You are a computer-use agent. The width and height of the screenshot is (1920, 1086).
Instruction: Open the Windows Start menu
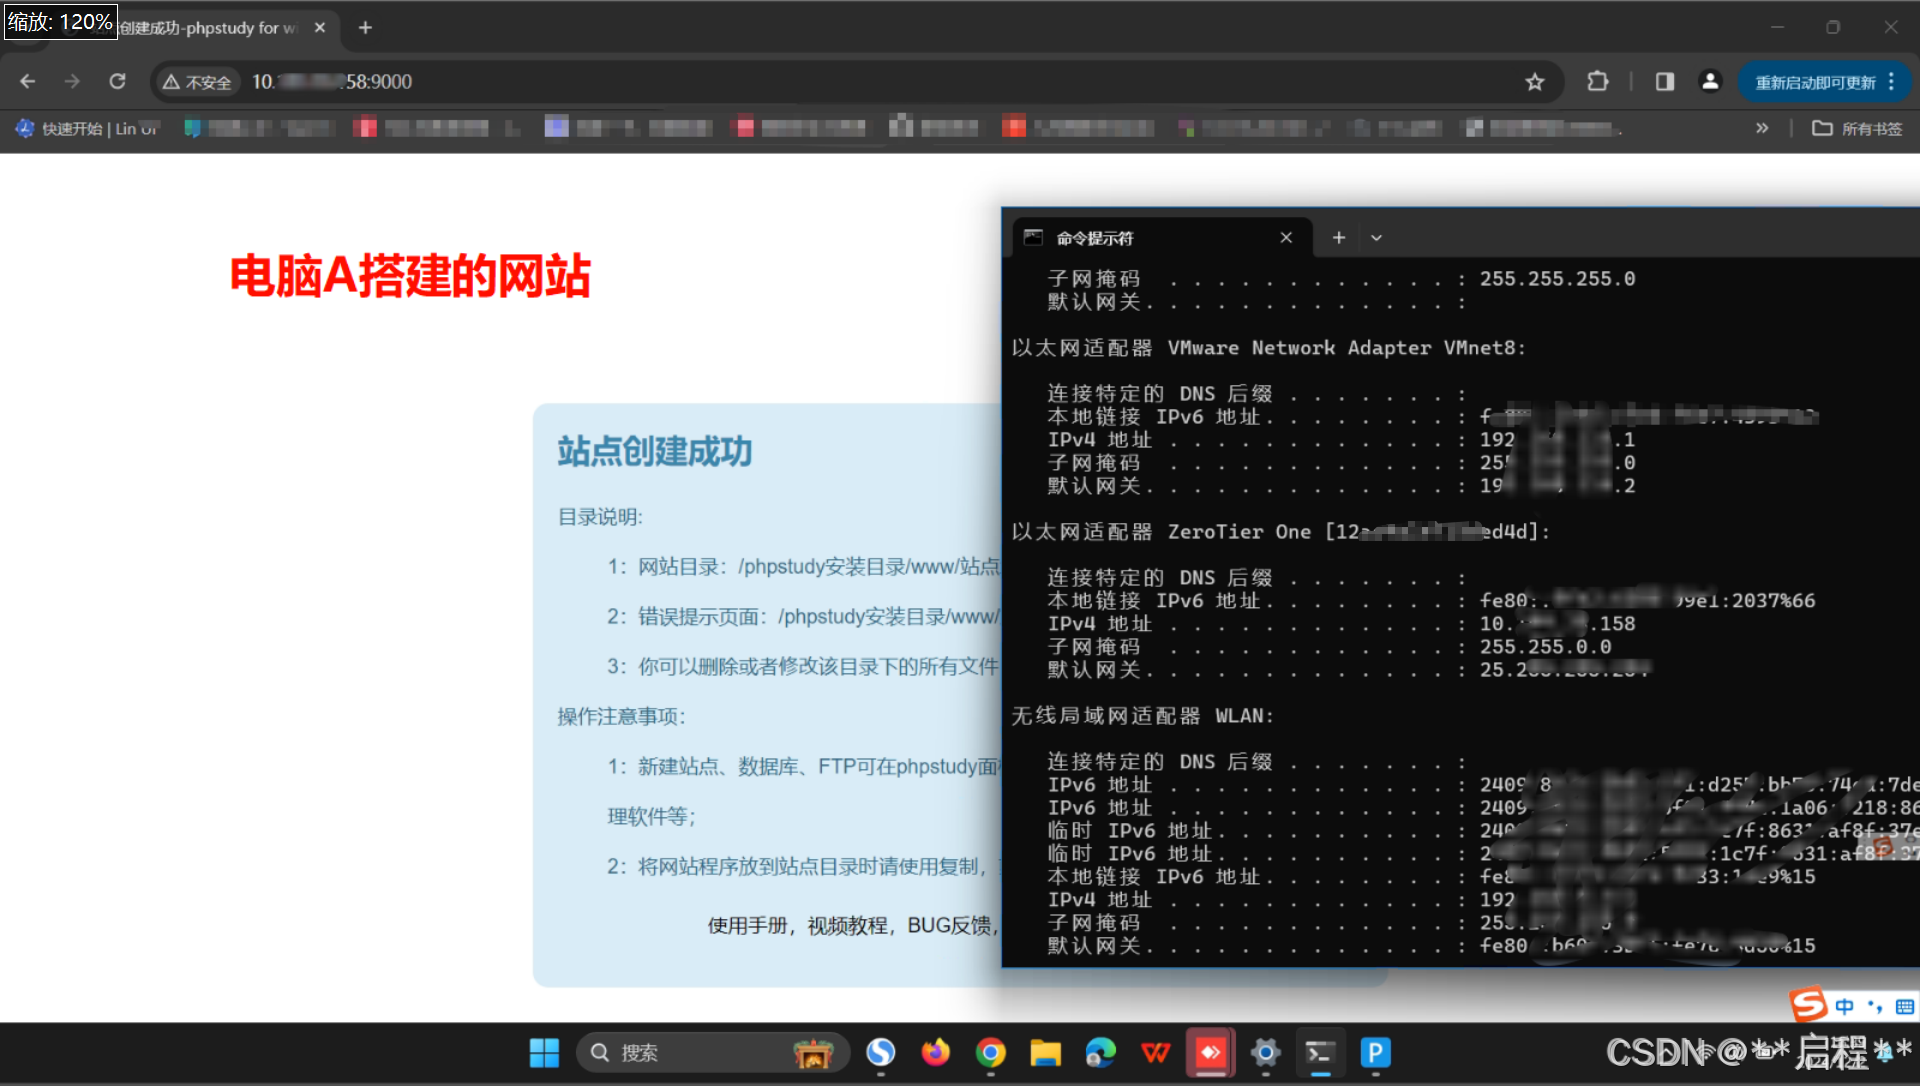point(544,1053)
